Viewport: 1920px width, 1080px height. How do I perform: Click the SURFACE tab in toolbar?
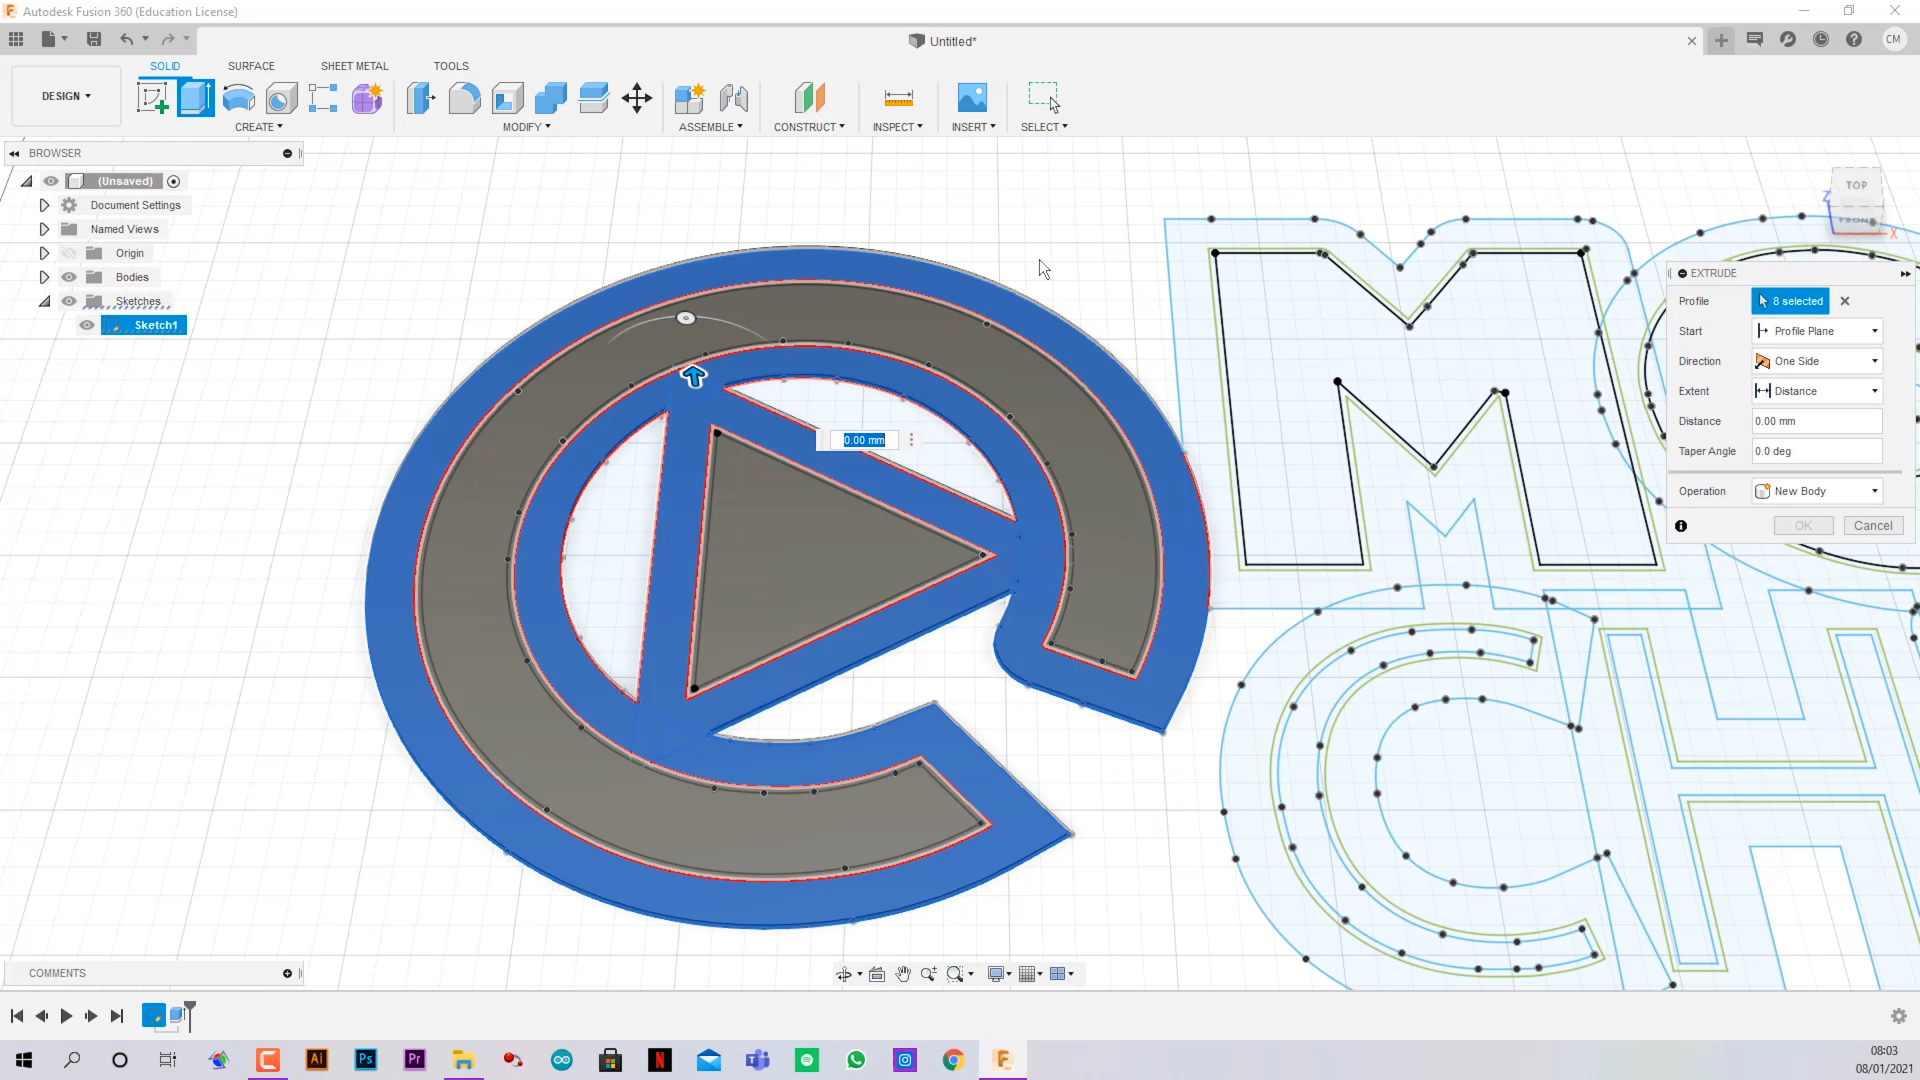pyautogui.click(x=251, y=66)
